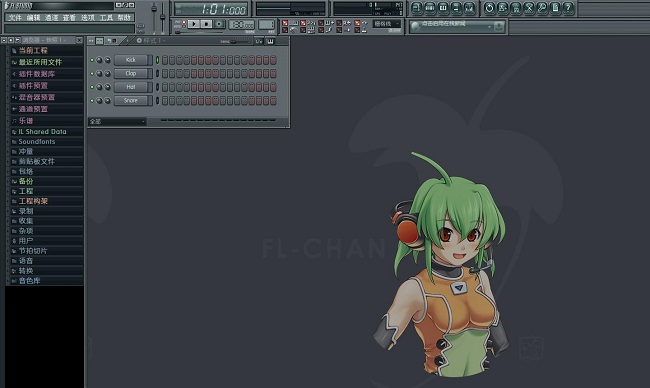This screenshot has width=650, height=388.
Task: Open the 通道 menu
Action: pos(51,17)
